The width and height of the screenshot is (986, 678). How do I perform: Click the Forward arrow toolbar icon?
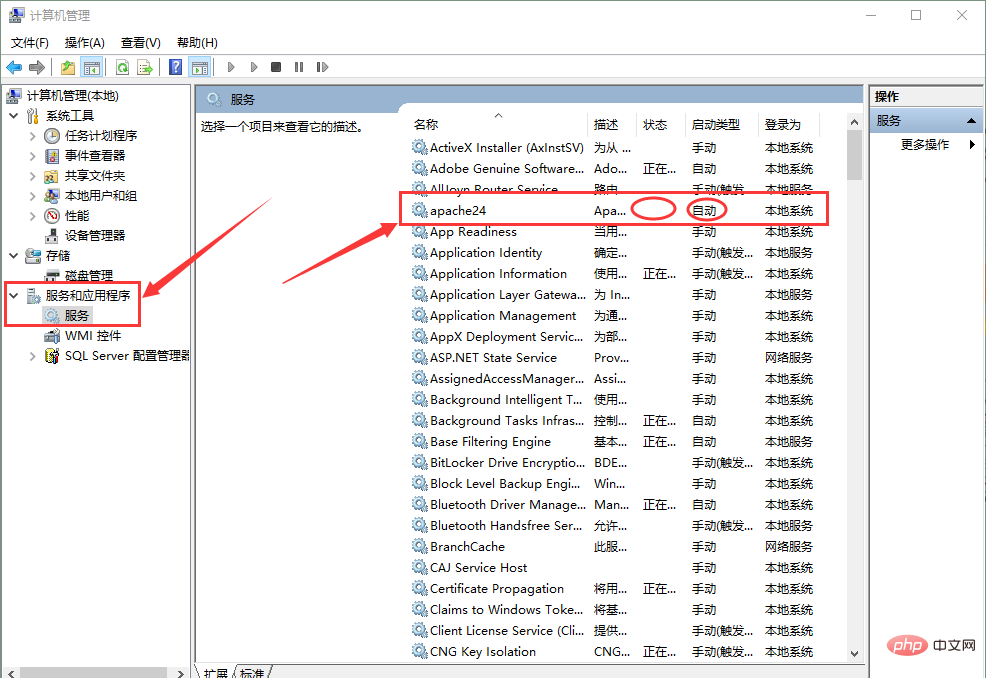37,67
